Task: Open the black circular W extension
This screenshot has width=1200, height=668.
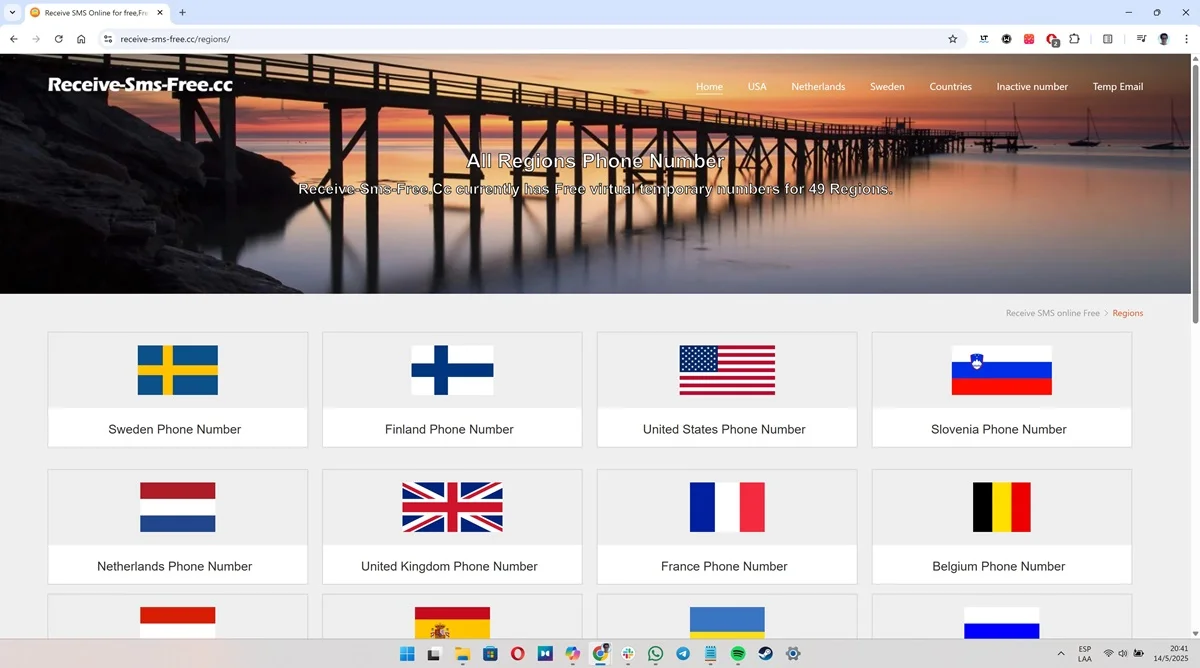Action: [1006, 39]
